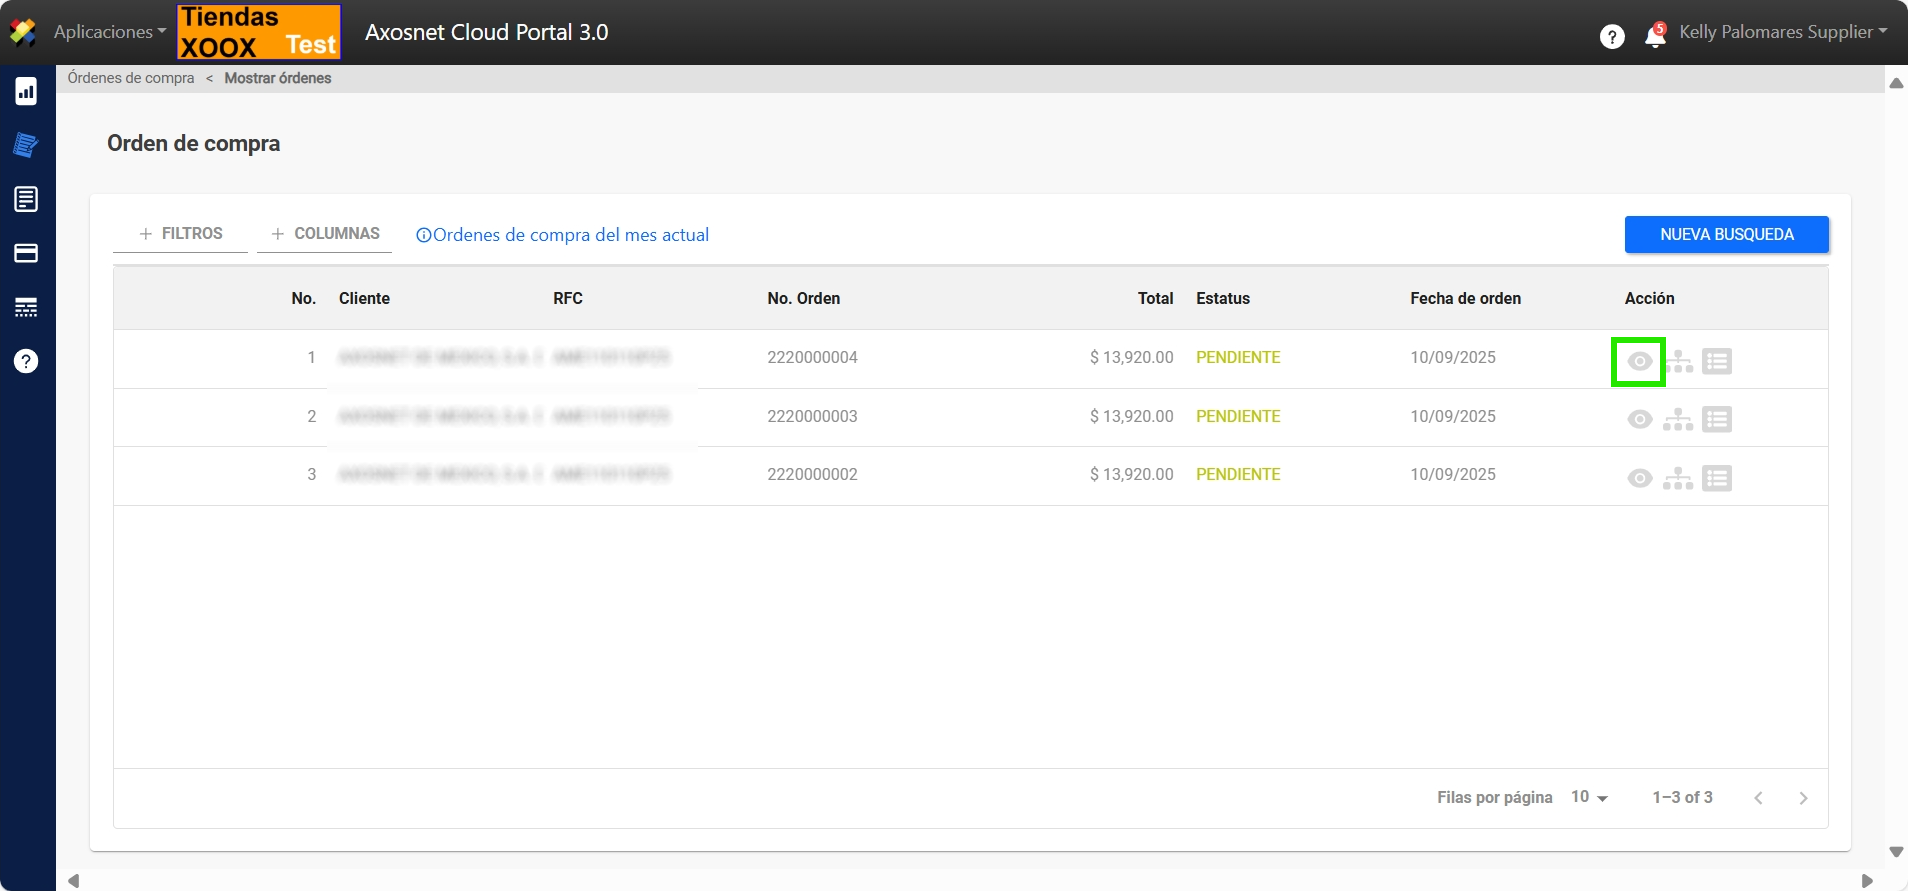
Task: Expand the Aplicaciones dropdown menu
Action: (x=110, y=32)
